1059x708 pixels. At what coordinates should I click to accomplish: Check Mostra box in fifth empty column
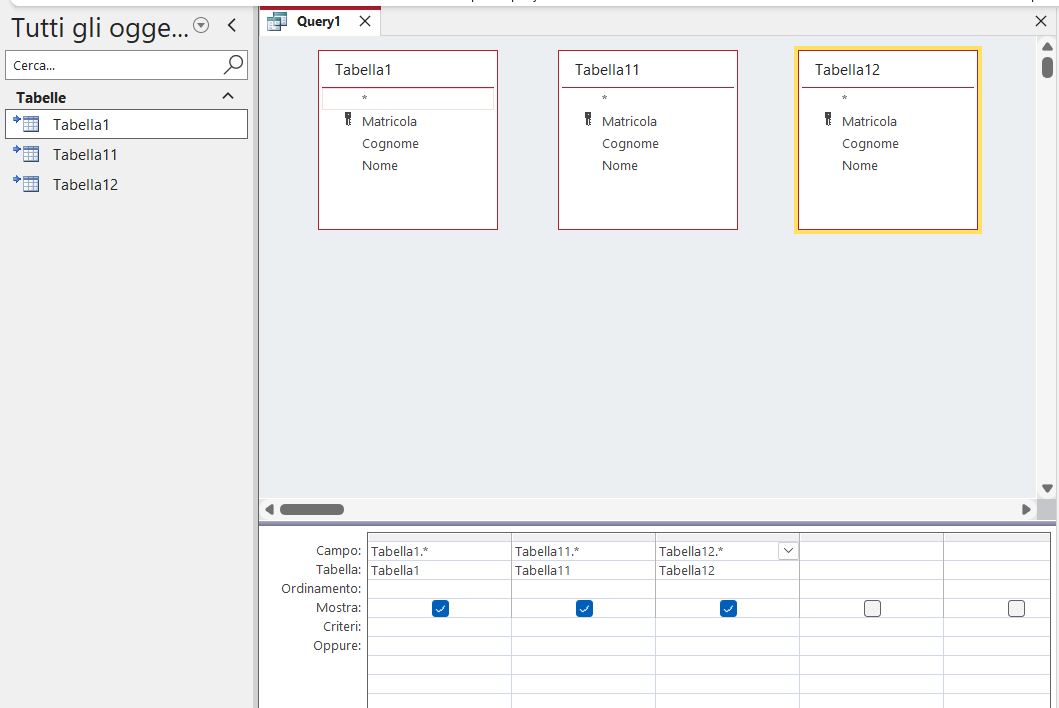1016,608
